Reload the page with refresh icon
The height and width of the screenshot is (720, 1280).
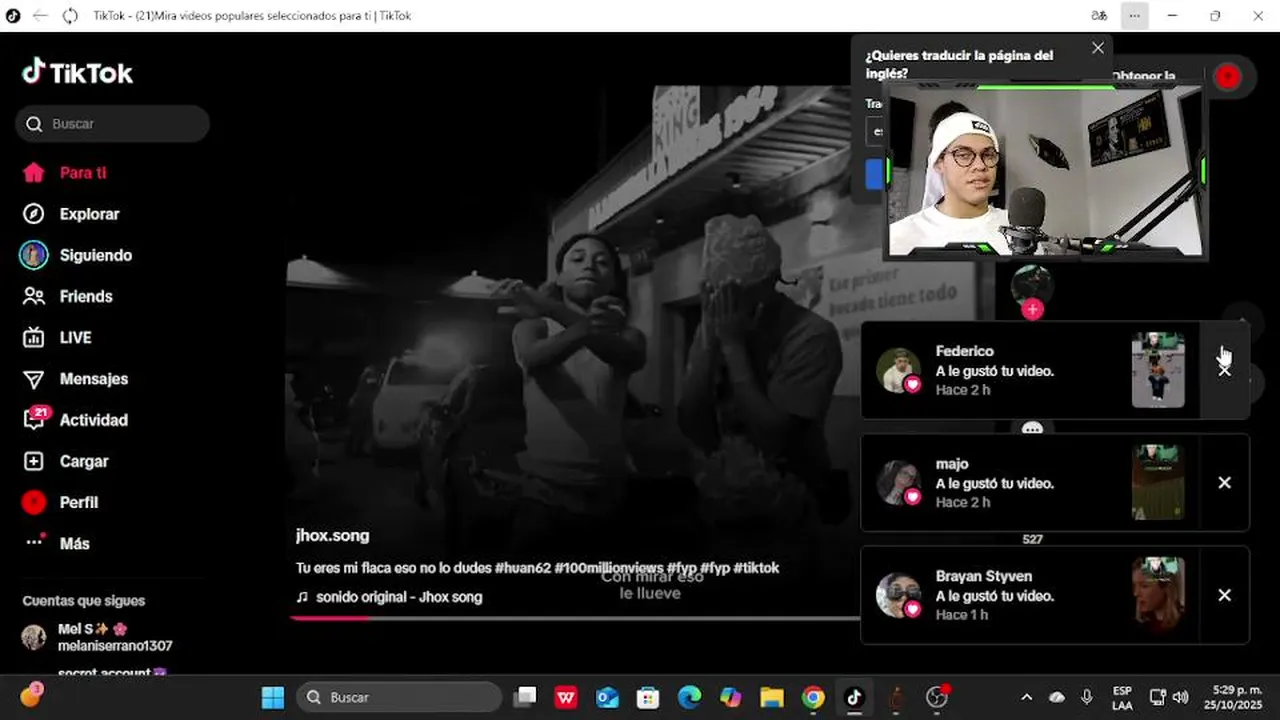point(70,15)
